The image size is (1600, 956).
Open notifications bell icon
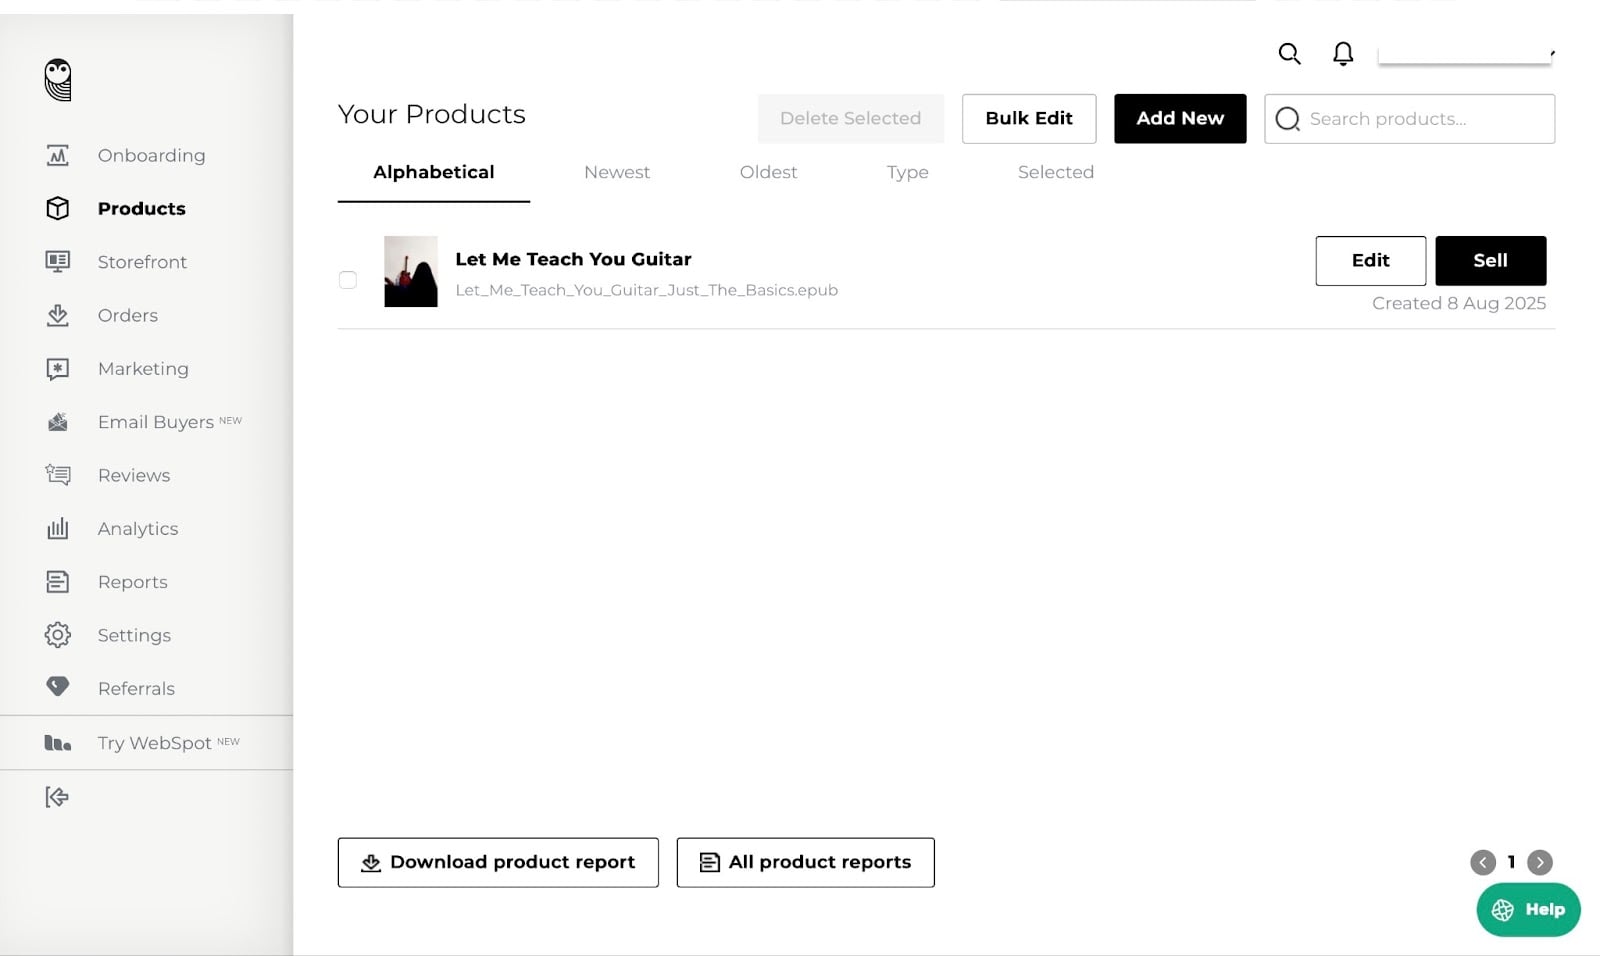click(x=1343, y=54)
